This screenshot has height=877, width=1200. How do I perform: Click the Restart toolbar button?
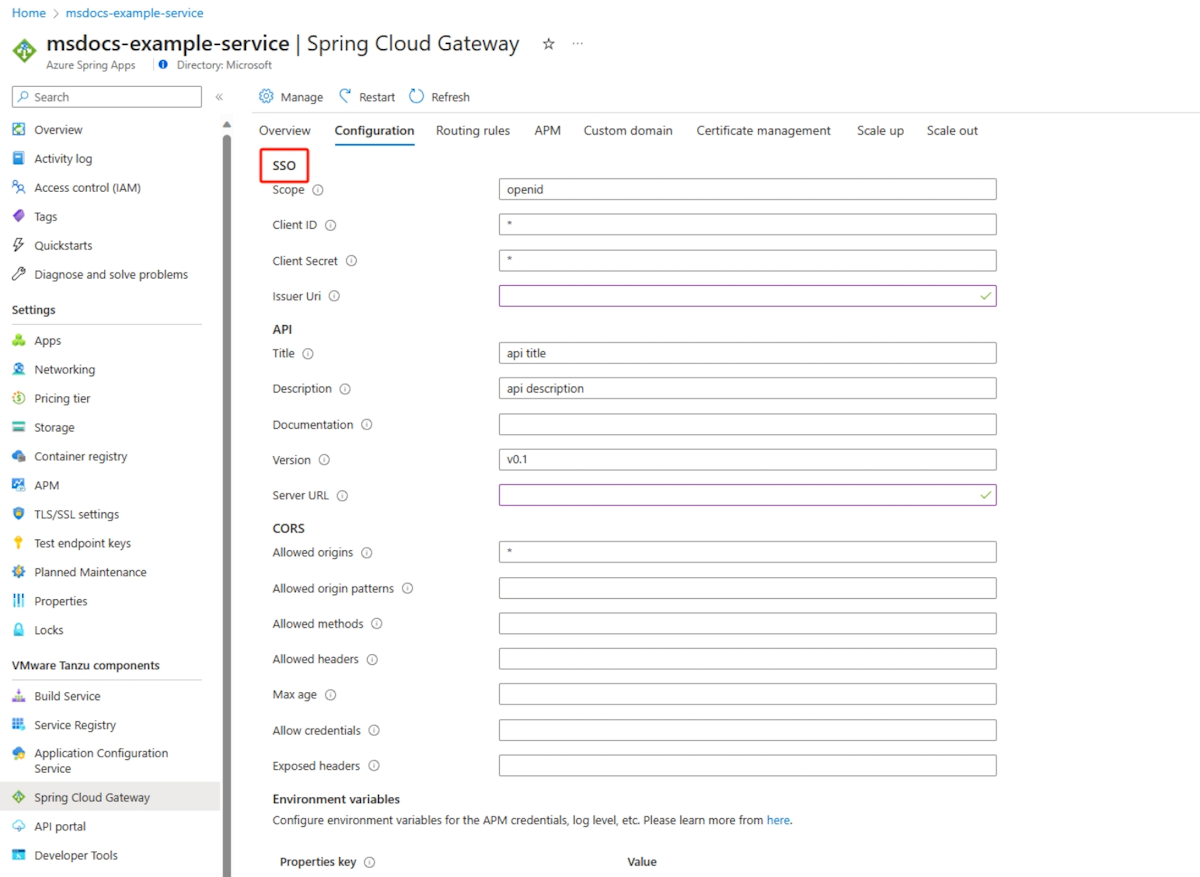pos(367,97)
